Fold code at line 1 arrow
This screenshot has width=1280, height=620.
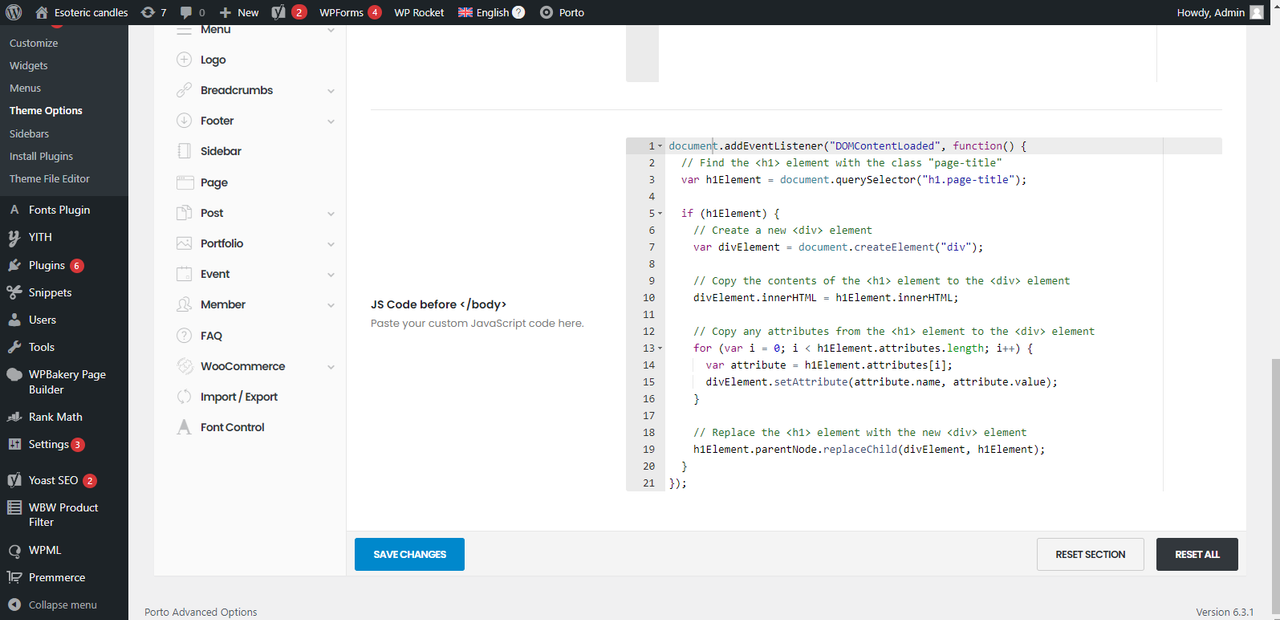pos(660,146)
